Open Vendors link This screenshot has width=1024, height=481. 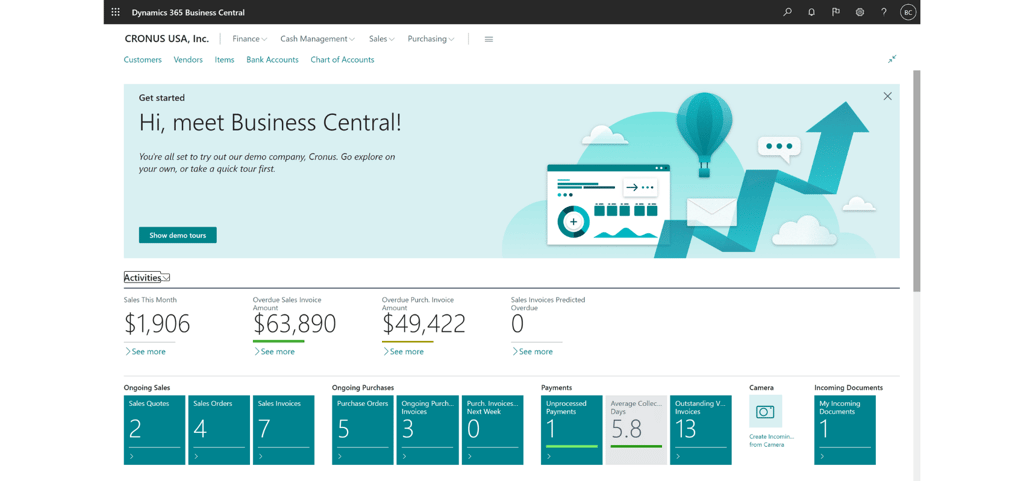(188, 59)
